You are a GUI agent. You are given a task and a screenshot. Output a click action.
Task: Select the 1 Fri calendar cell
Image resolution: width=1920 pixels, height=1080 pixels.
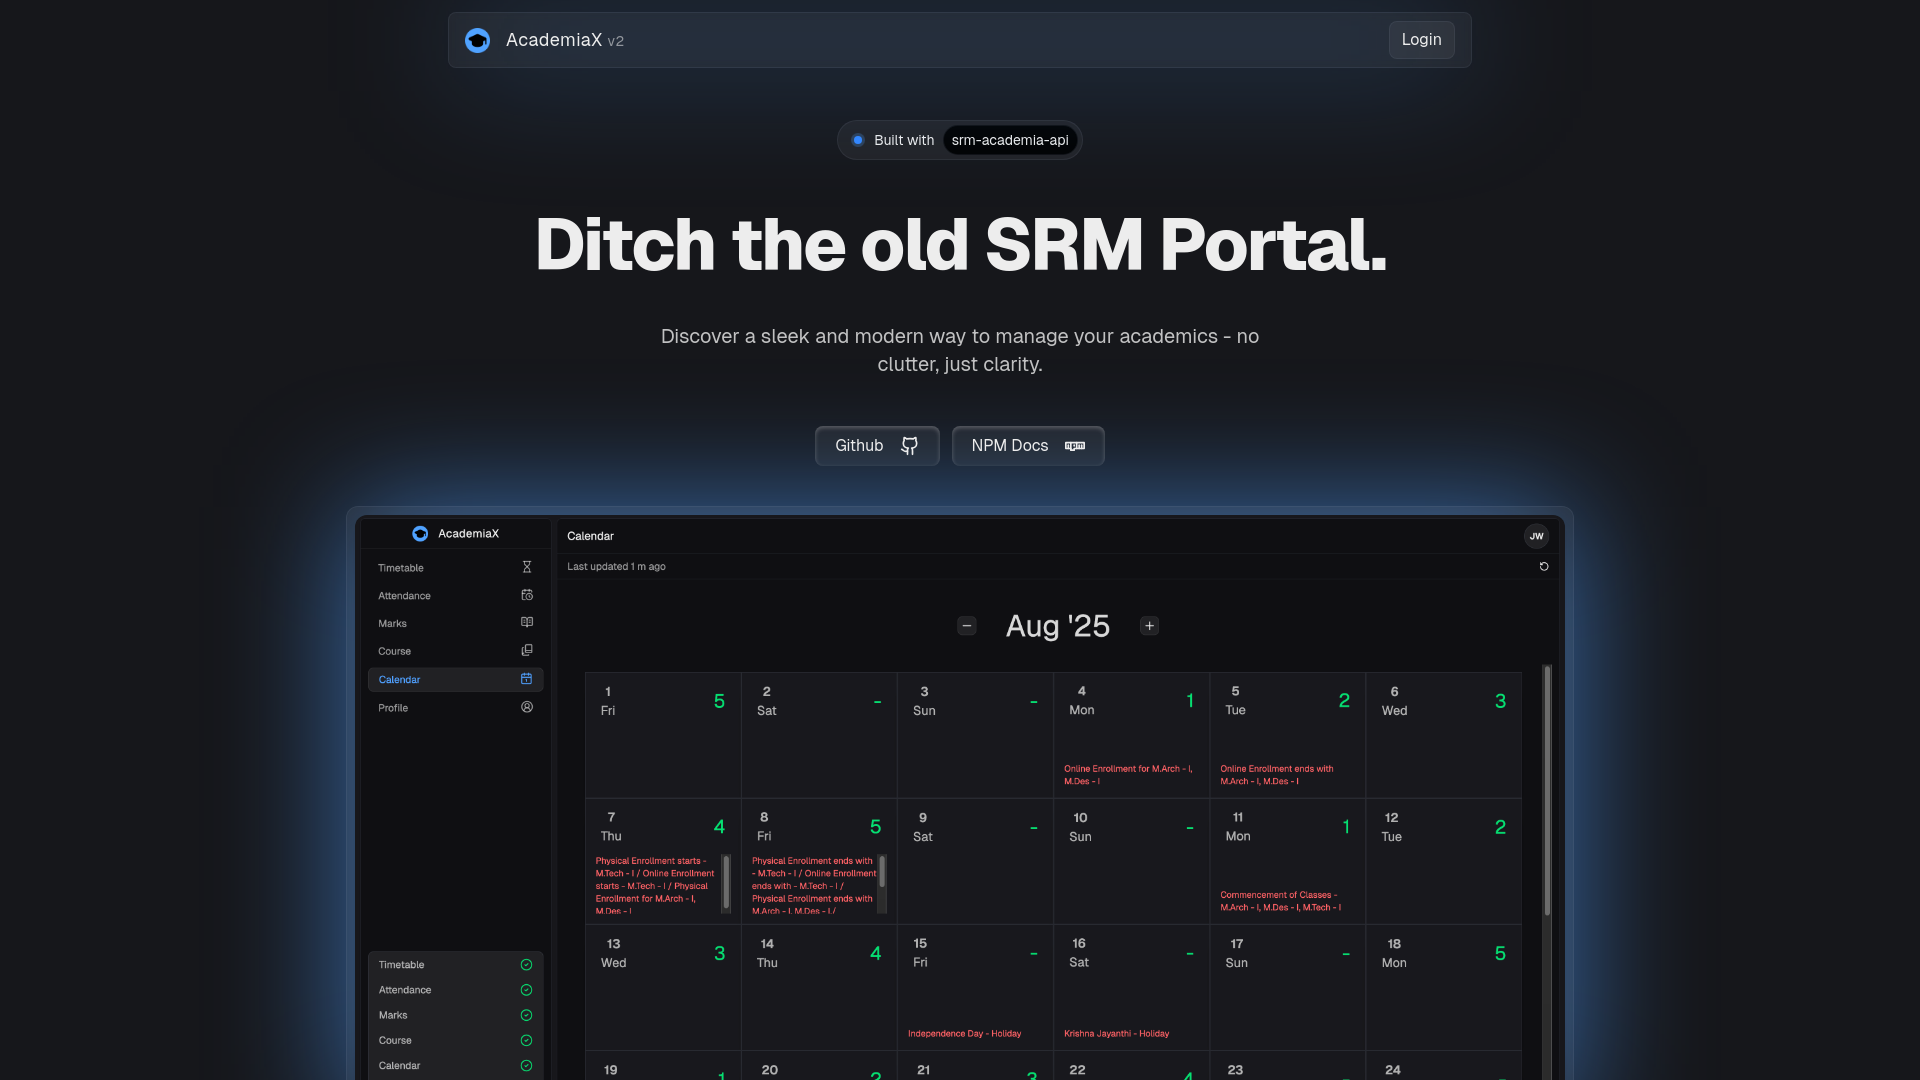point(663,735)
